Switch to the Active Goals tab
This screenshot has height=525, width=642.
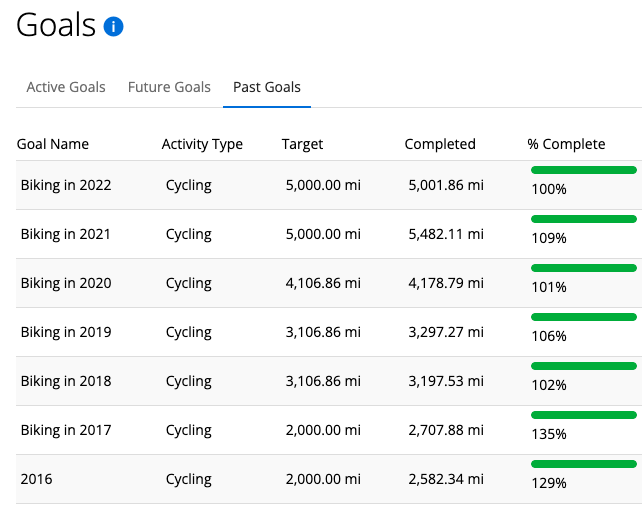(66, 87)
